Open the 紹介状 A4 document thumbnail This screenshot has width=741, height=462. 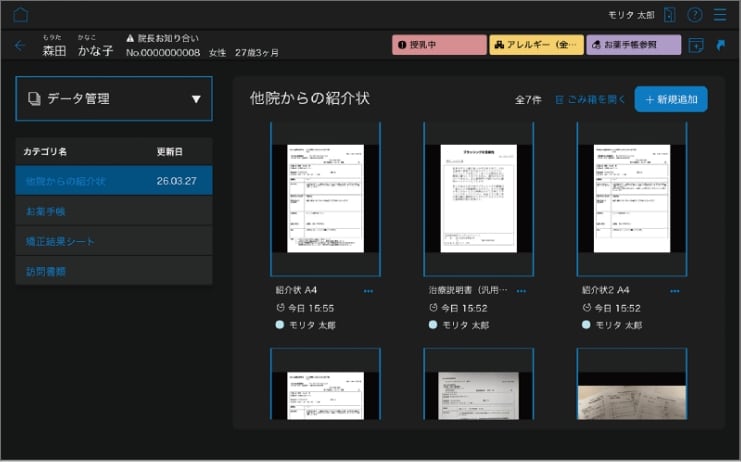click(326, 199)
